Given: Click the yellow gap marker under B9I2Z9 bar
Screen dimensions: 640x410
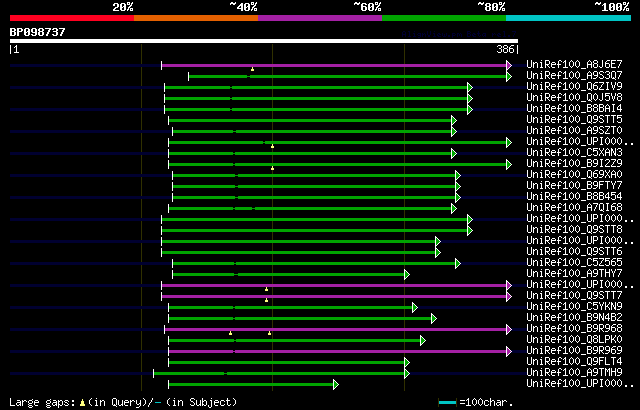Looking at the screenshot, I should click(272, 168).
